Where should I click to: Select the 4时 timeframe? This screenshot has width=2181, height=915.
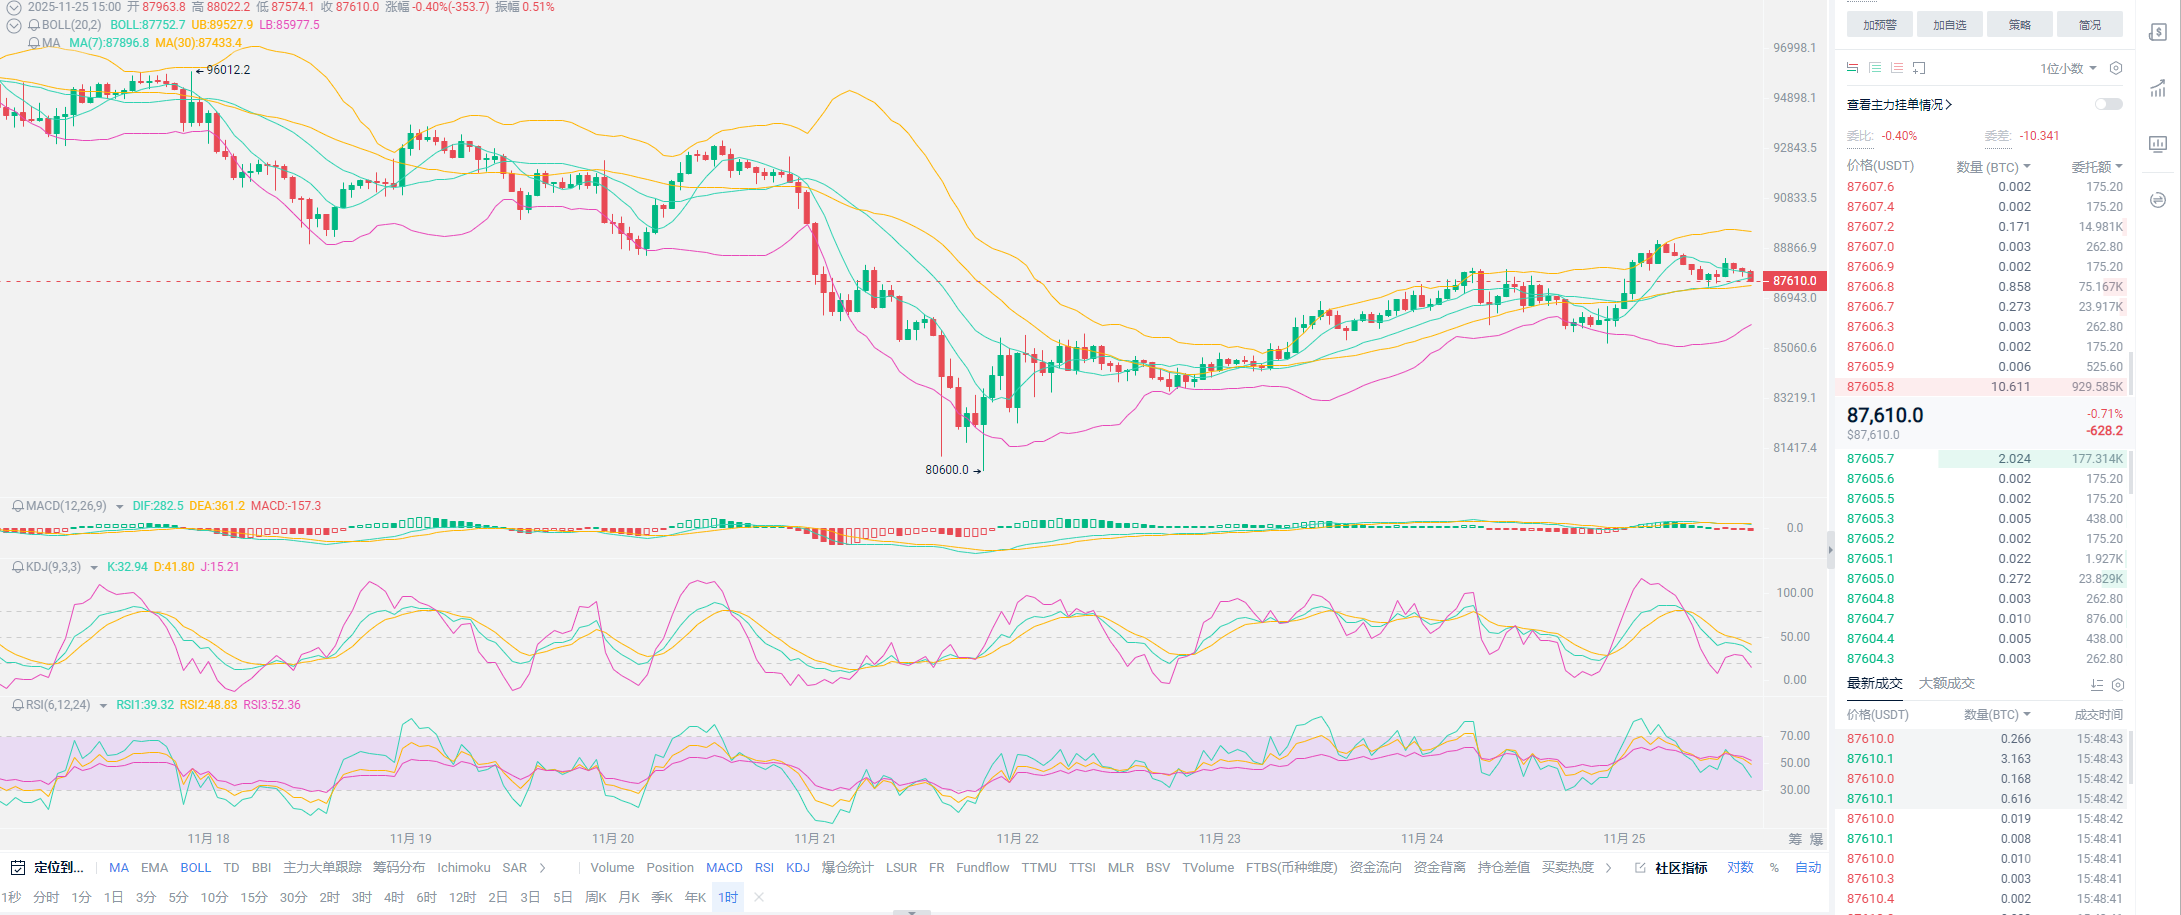[394, 897]
